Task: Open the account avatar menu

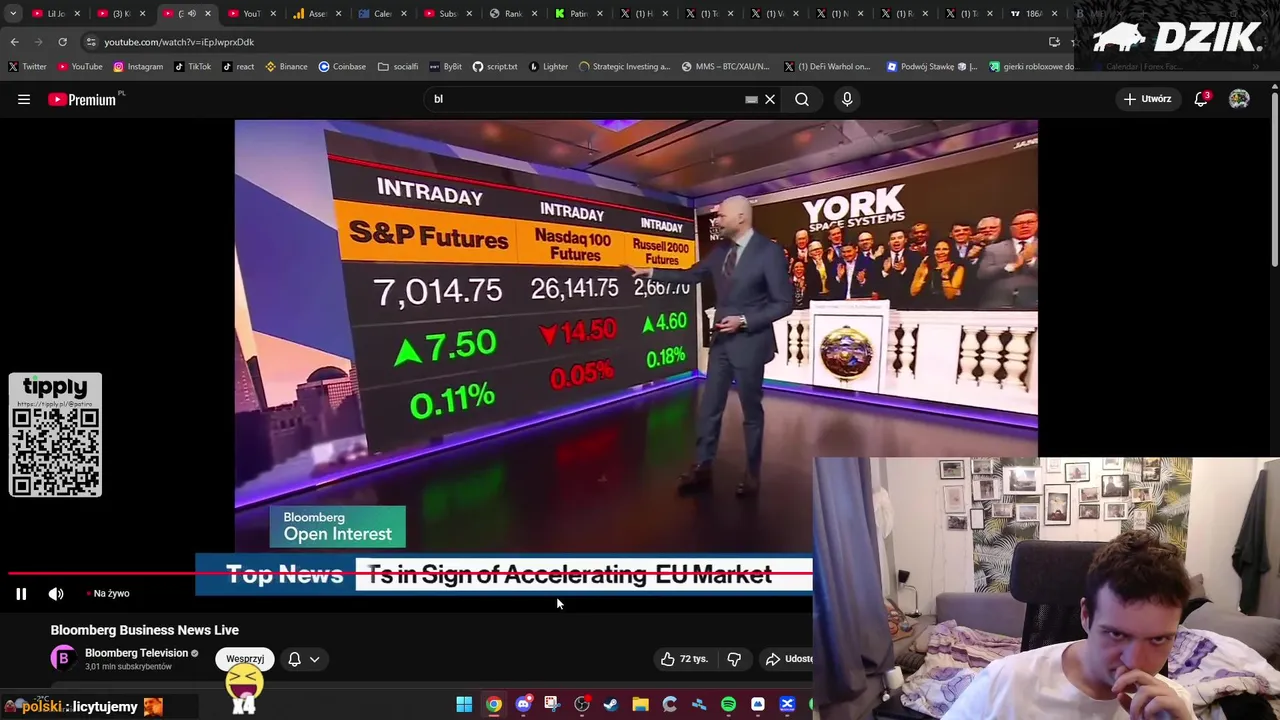Action: (1239, 99)
